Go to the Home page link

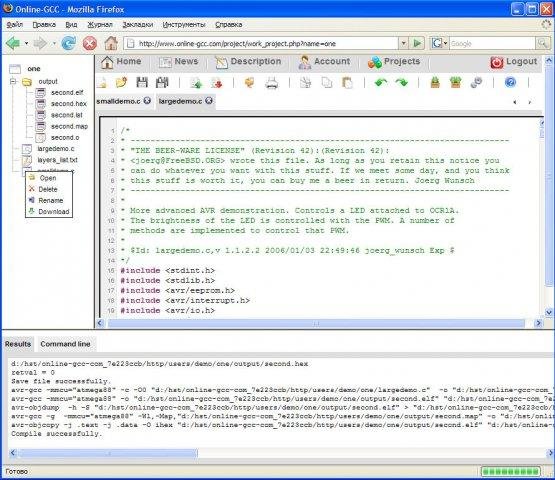pyautogui.click(x=121, y=62)
